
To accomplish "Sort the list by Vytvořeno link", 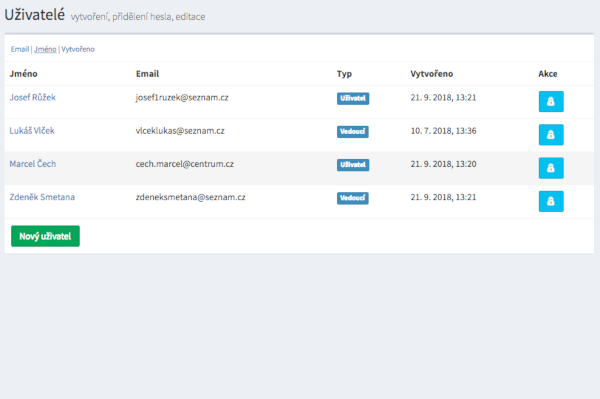I will pos(78,49).
